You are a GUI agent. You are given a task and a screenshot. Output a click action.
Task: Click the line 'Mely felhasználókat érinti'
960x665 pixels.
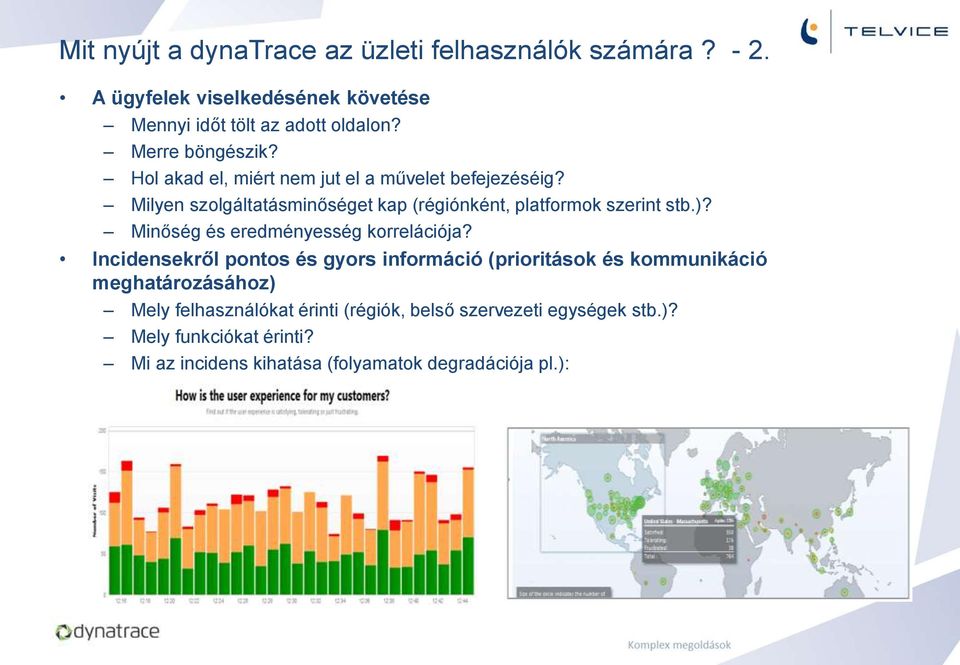click(404, 310)
